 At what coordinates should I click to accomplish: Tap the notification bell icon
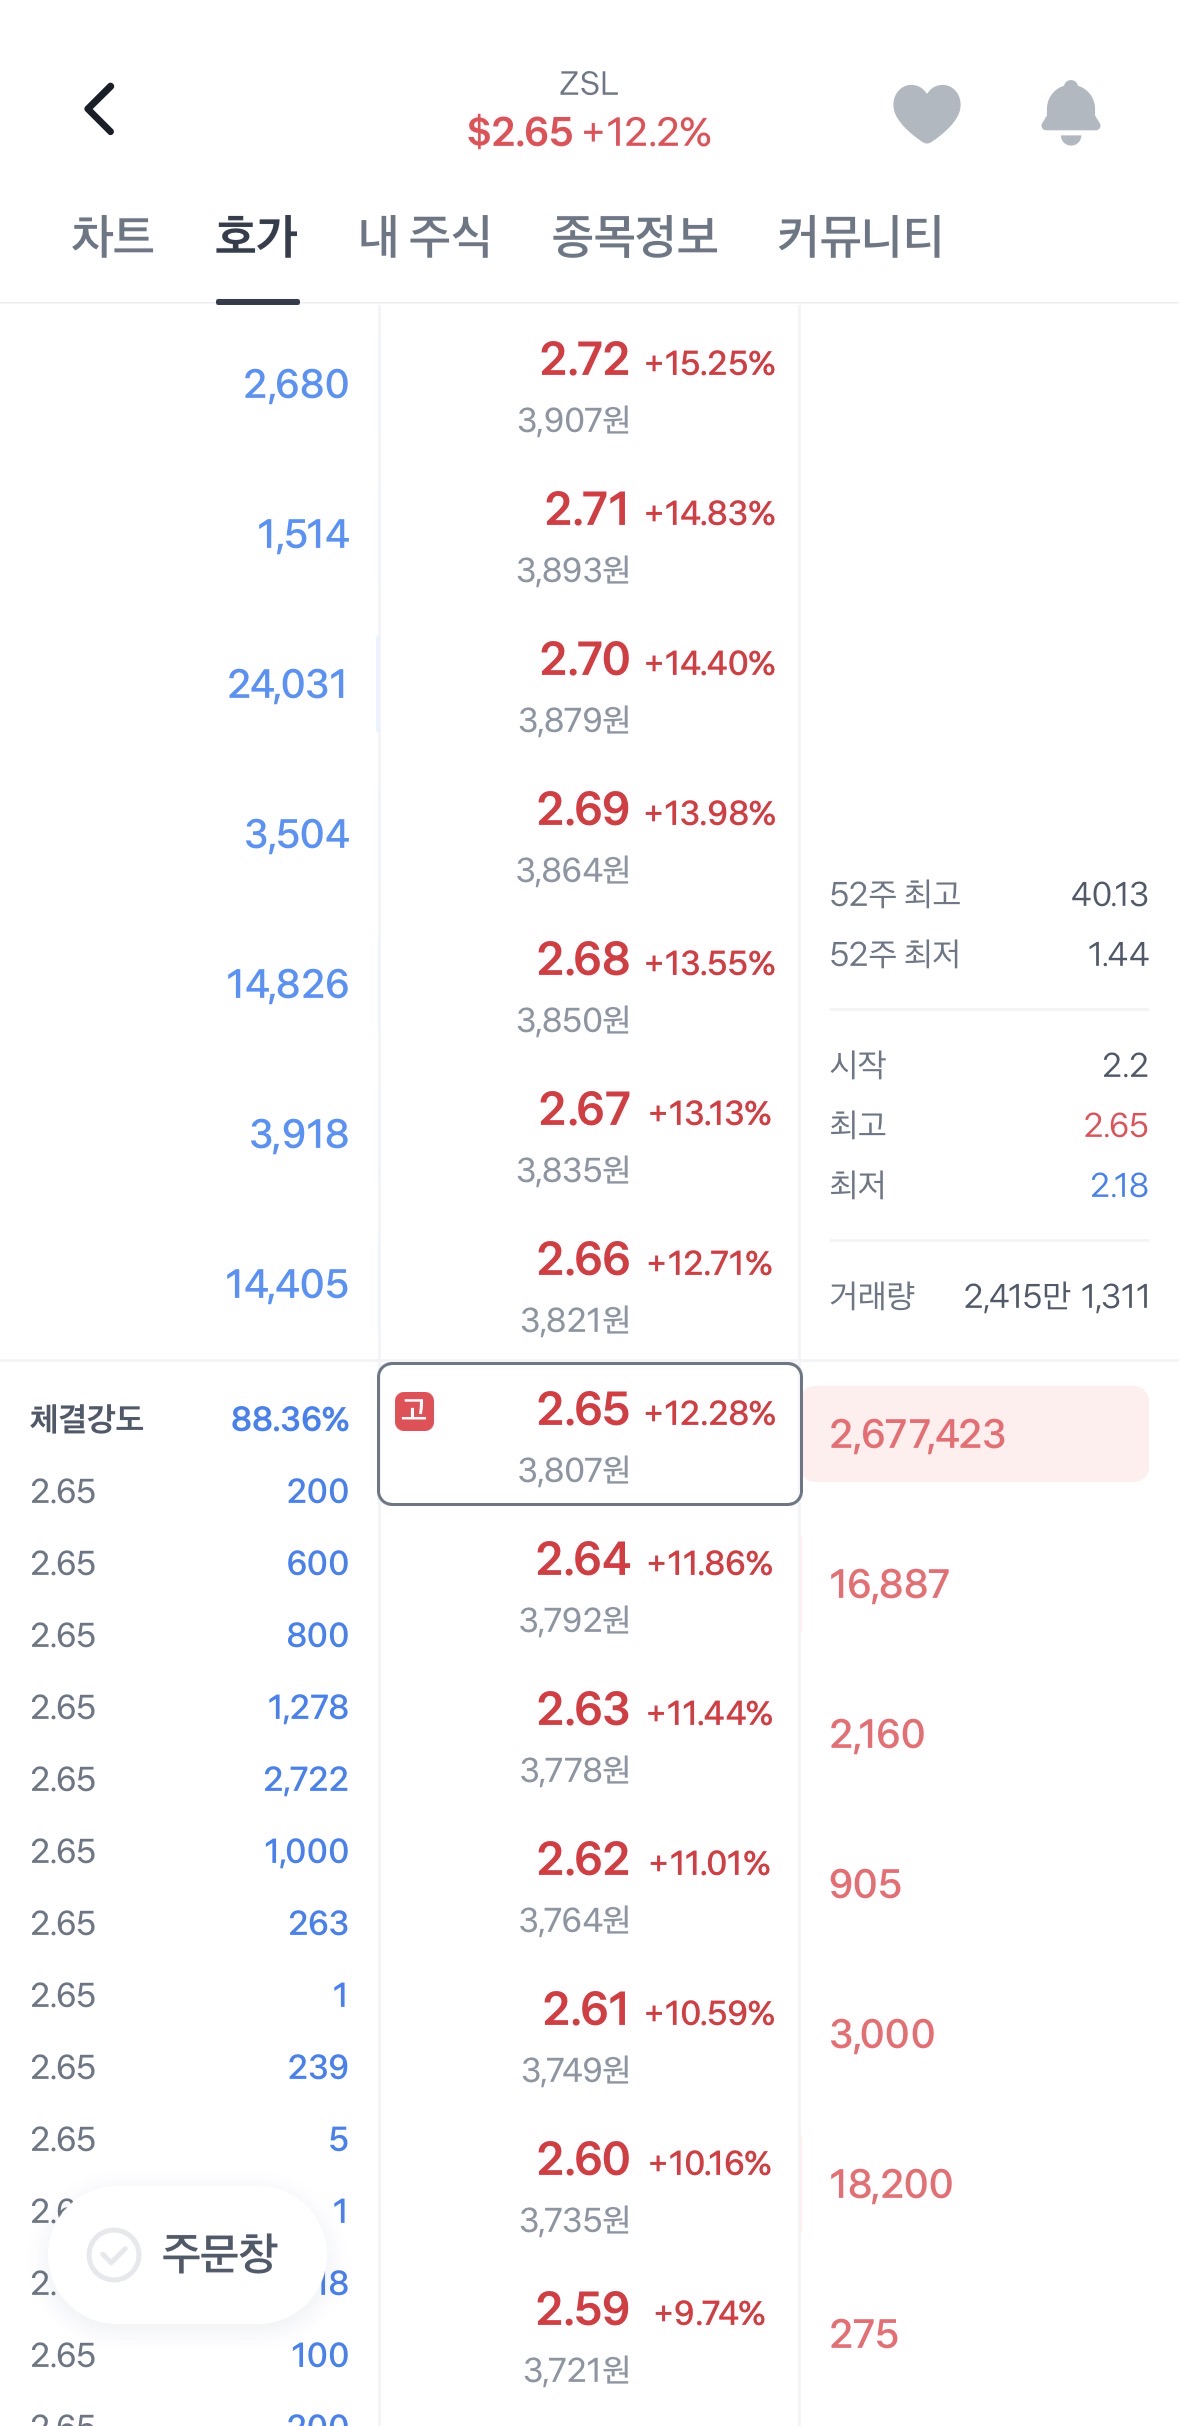click(1070, 112)
